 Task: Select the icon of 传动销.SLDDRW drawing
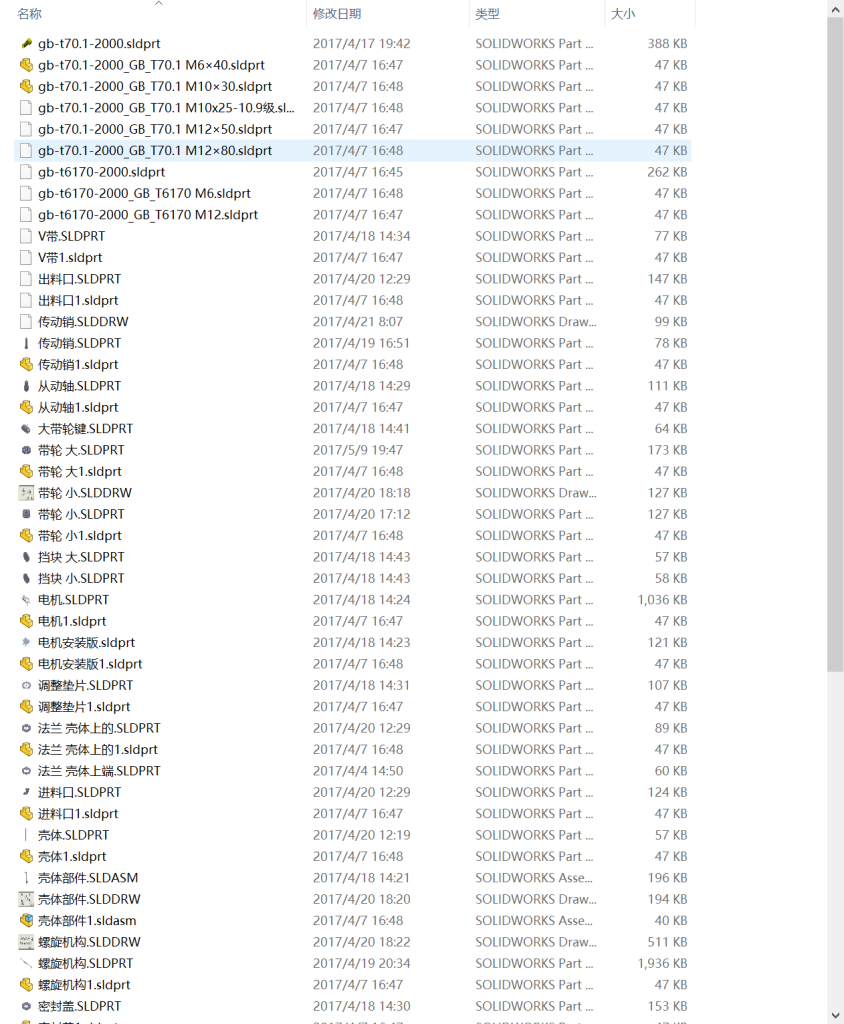(x=26, y=322)
